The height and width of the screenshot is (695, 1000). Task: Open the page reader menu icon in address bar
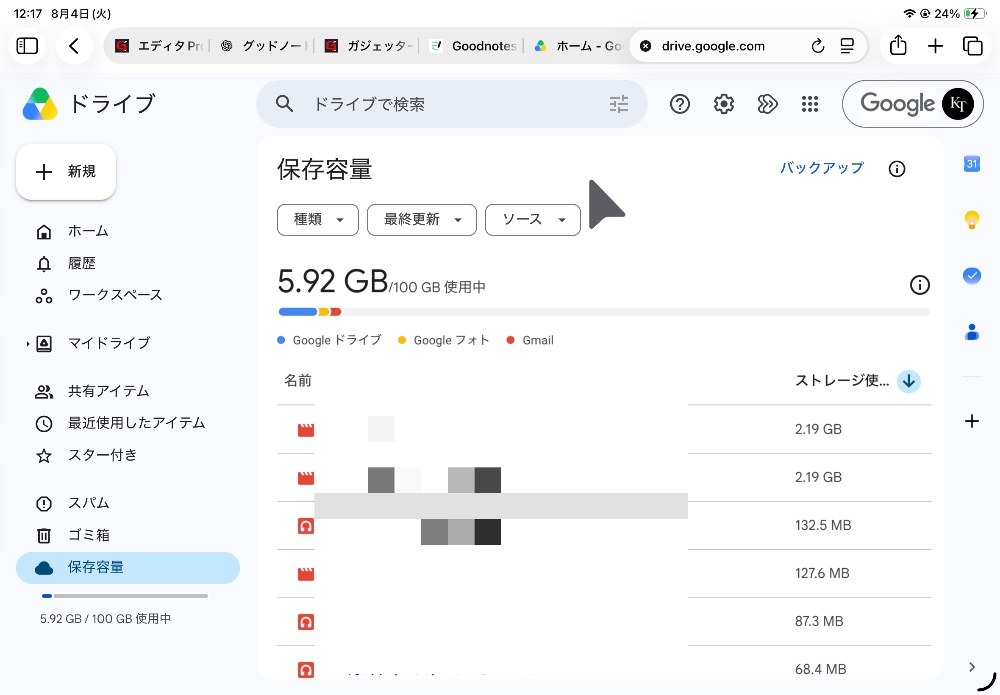[x=847, y=46]
